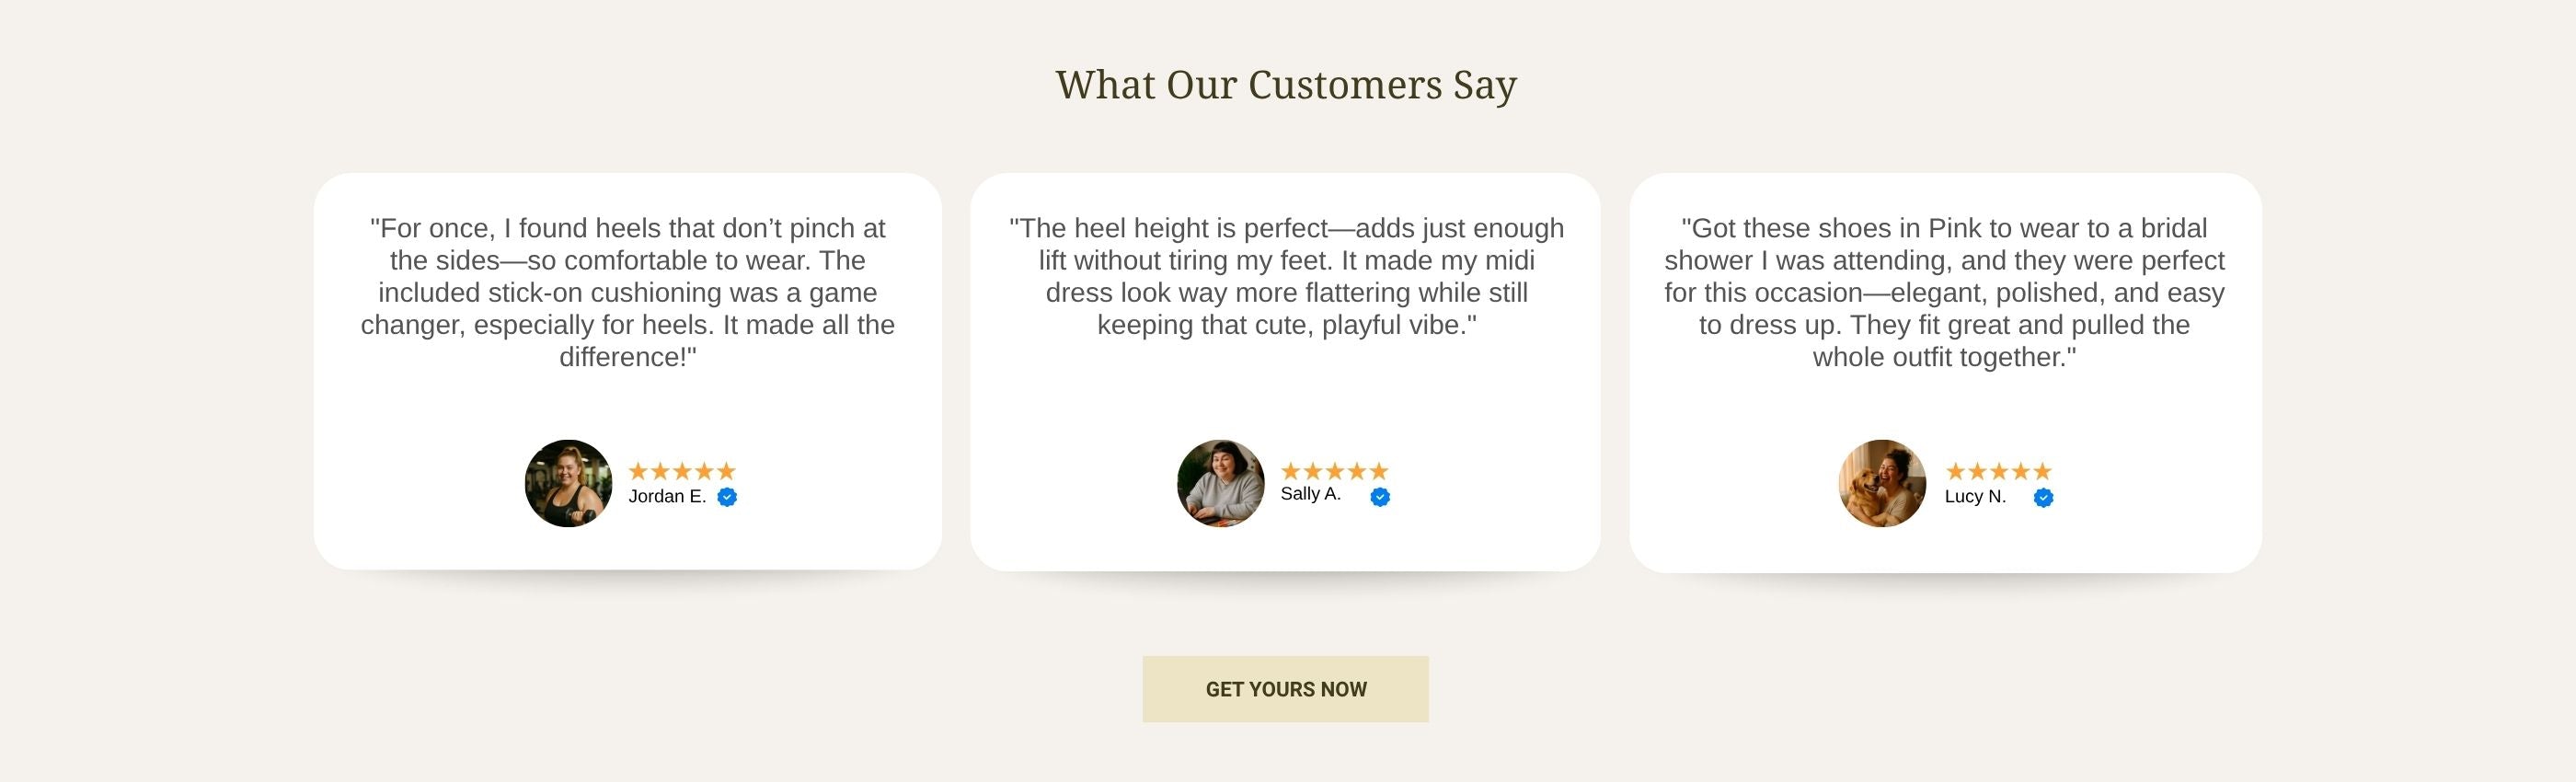Click the five-star rating above Sally A.

tap(1335, 471)
